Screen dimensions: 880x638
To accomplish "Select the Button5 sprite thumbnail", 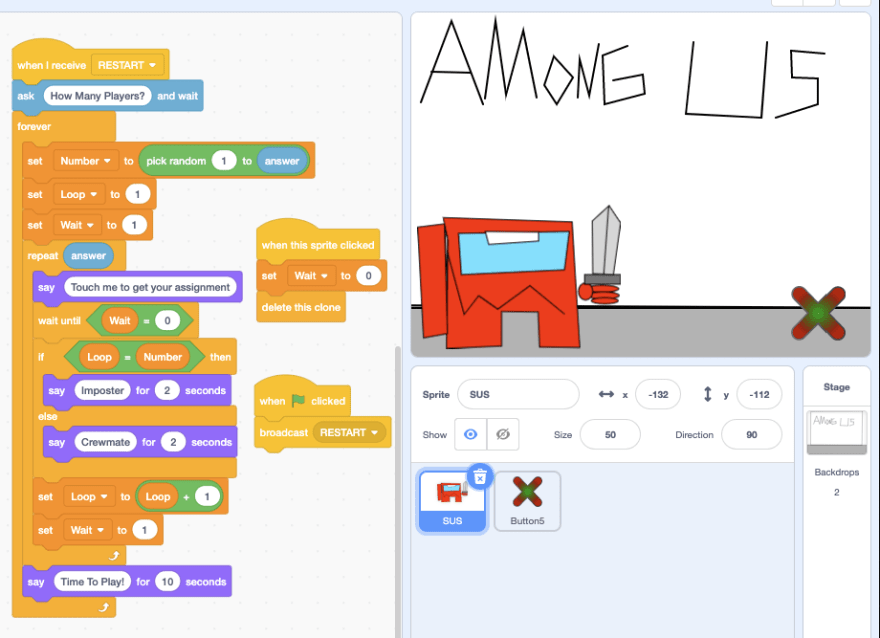I will pyautogui.click(x=527, y=501).
